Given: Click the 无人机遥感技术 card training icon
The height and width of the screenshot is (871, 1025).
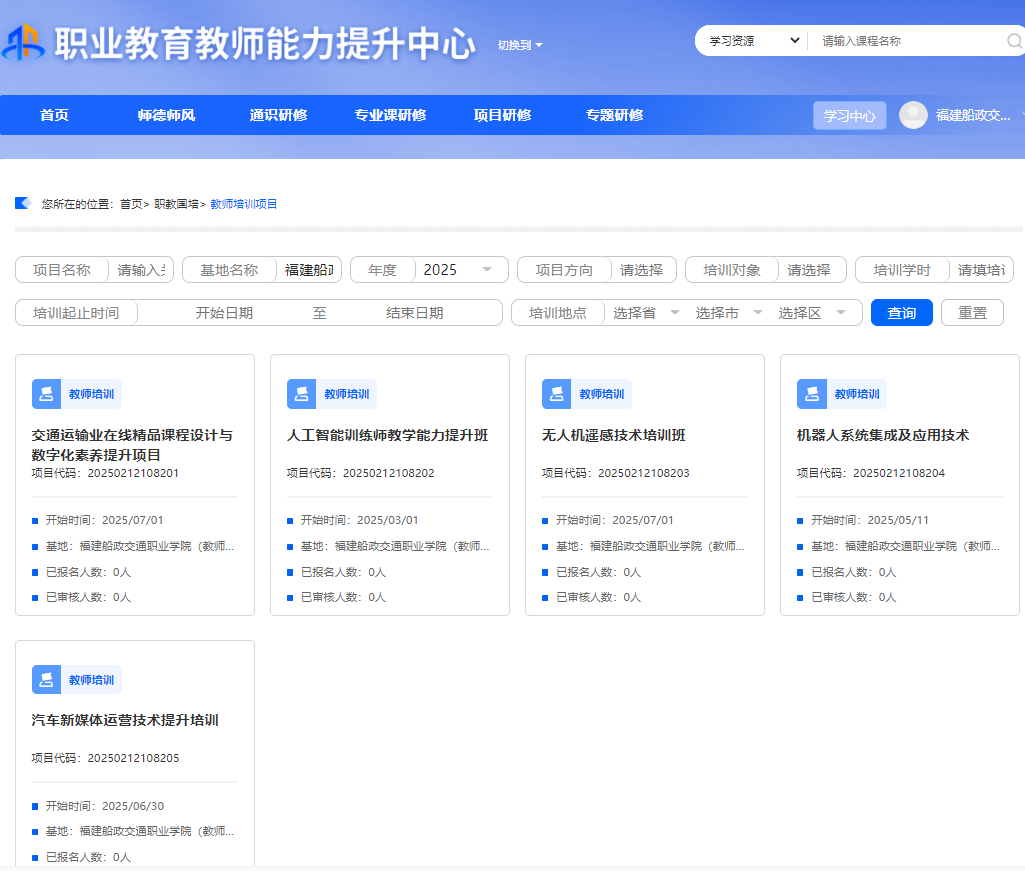Looking at the screenshot, I should (x=556, y=394).
